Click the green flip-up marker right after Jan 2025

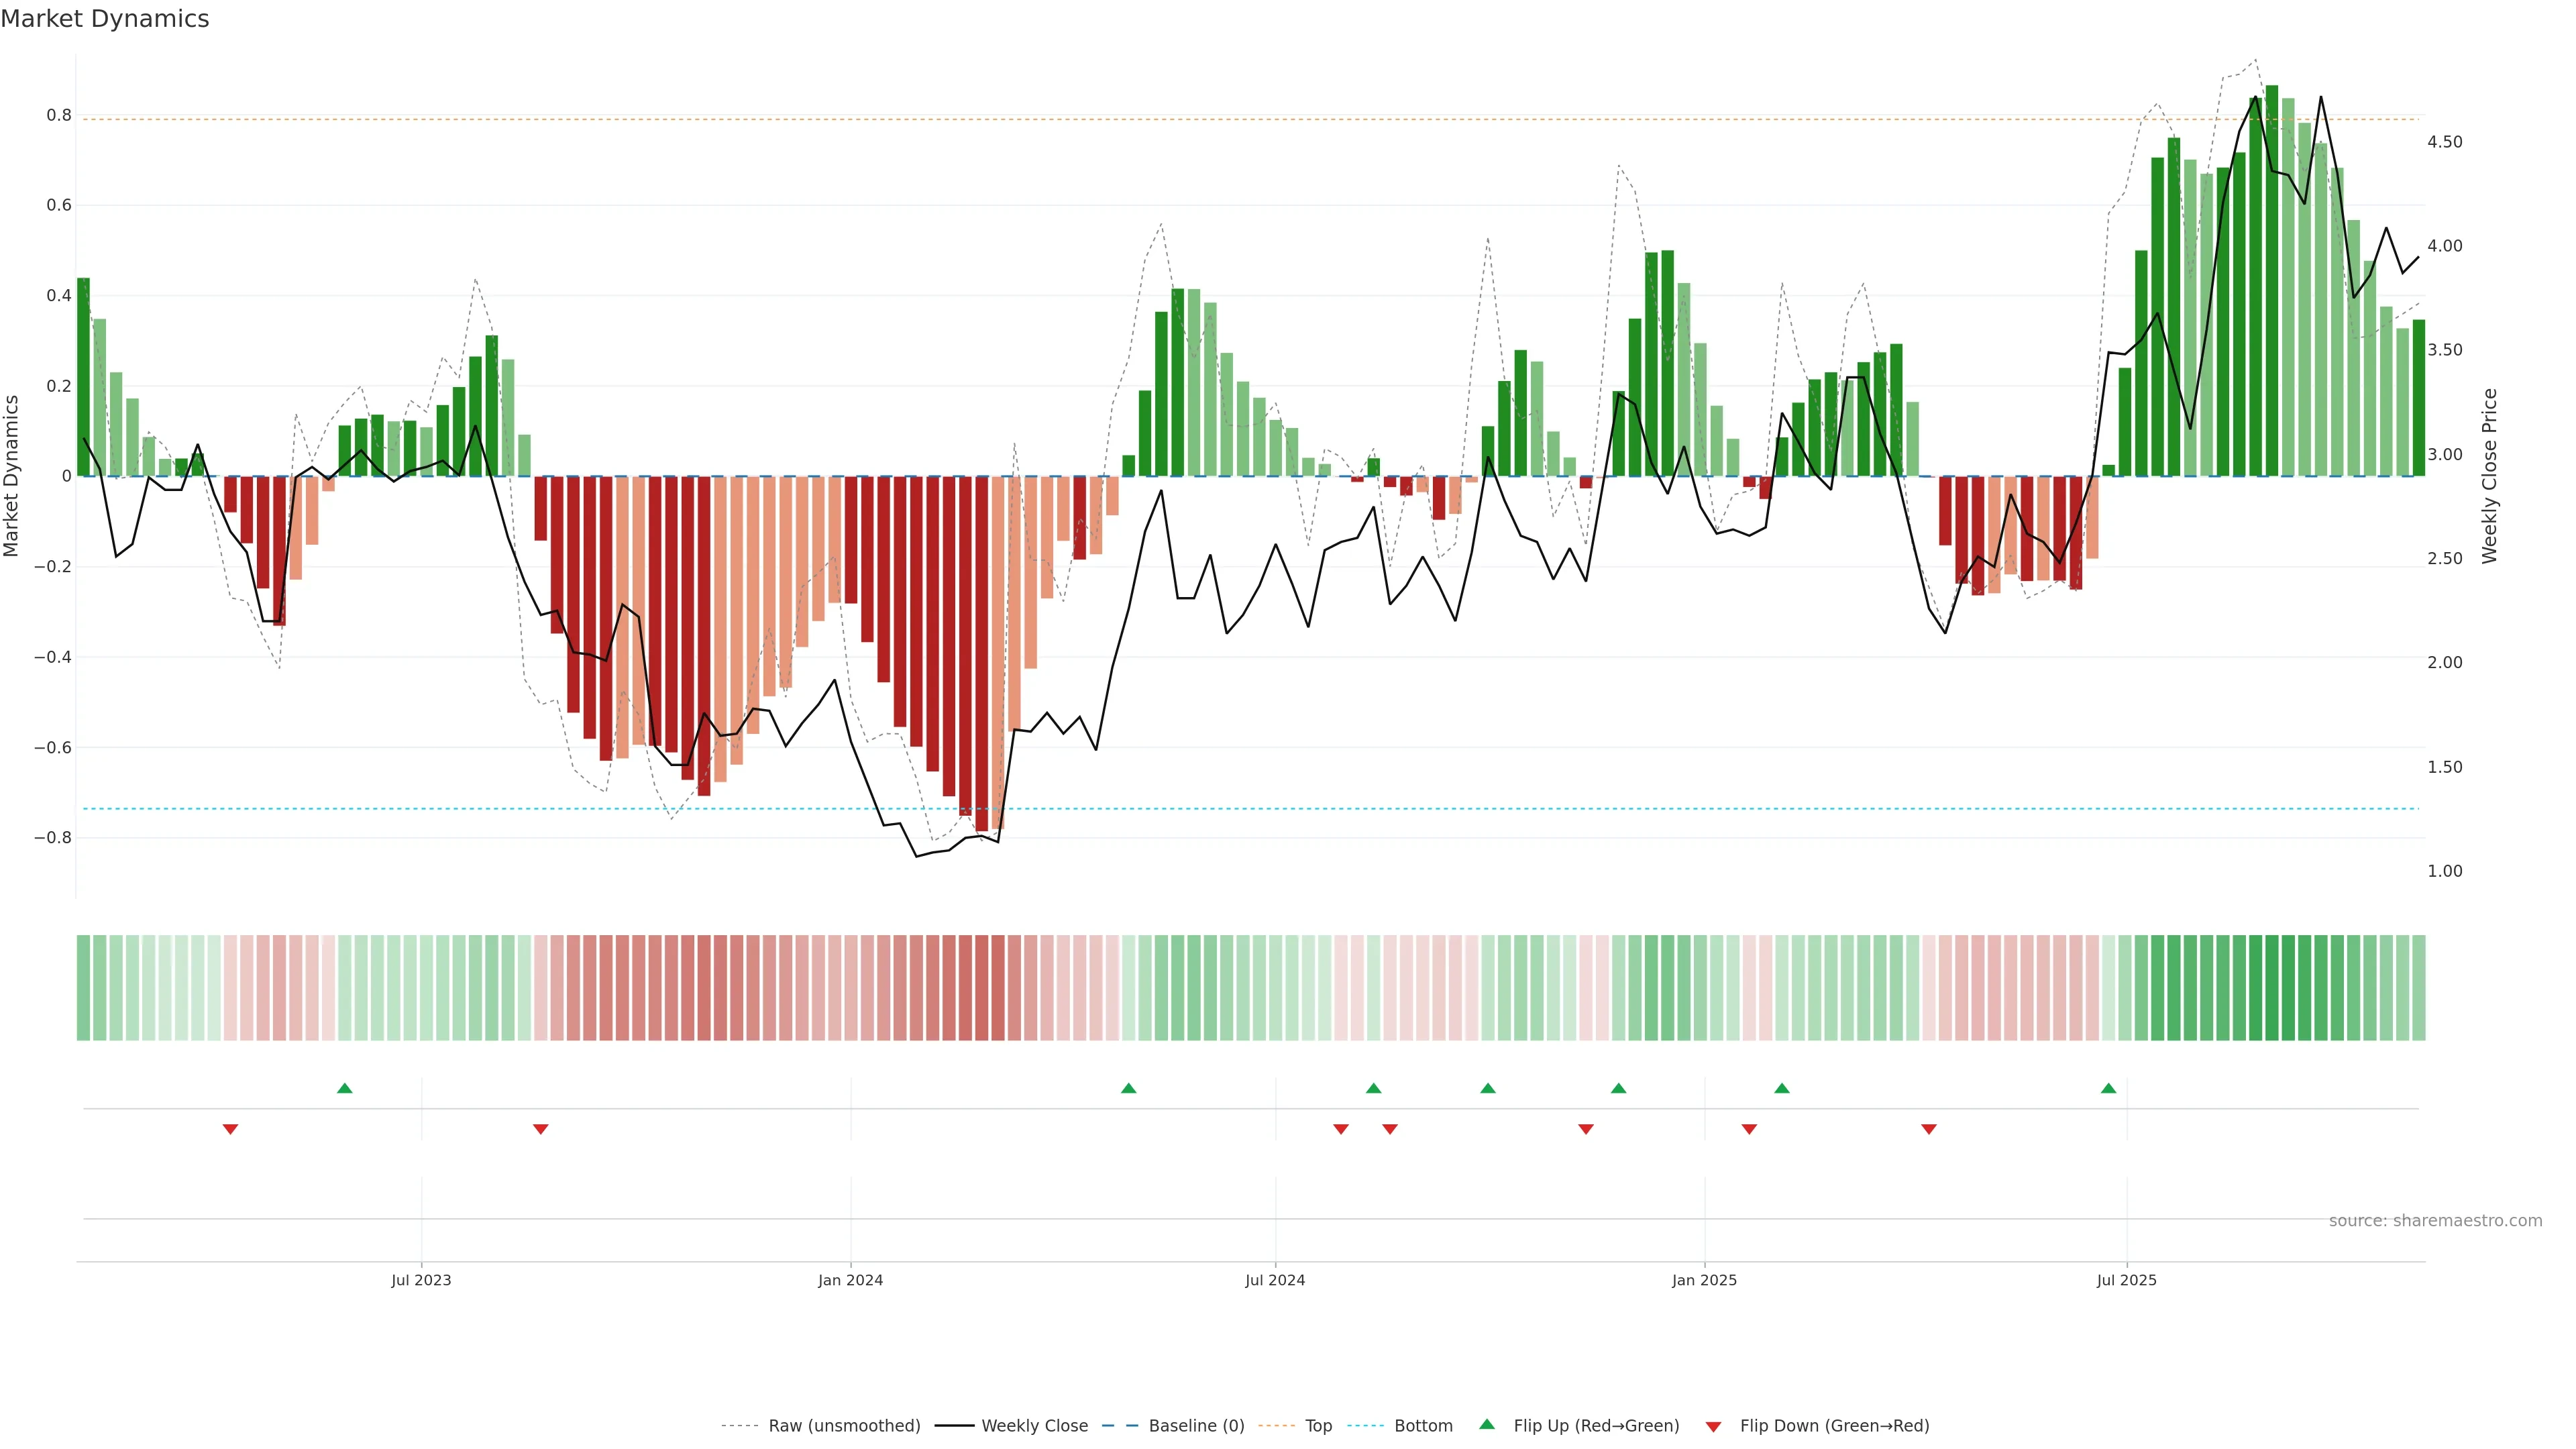pos(1782,1088)
